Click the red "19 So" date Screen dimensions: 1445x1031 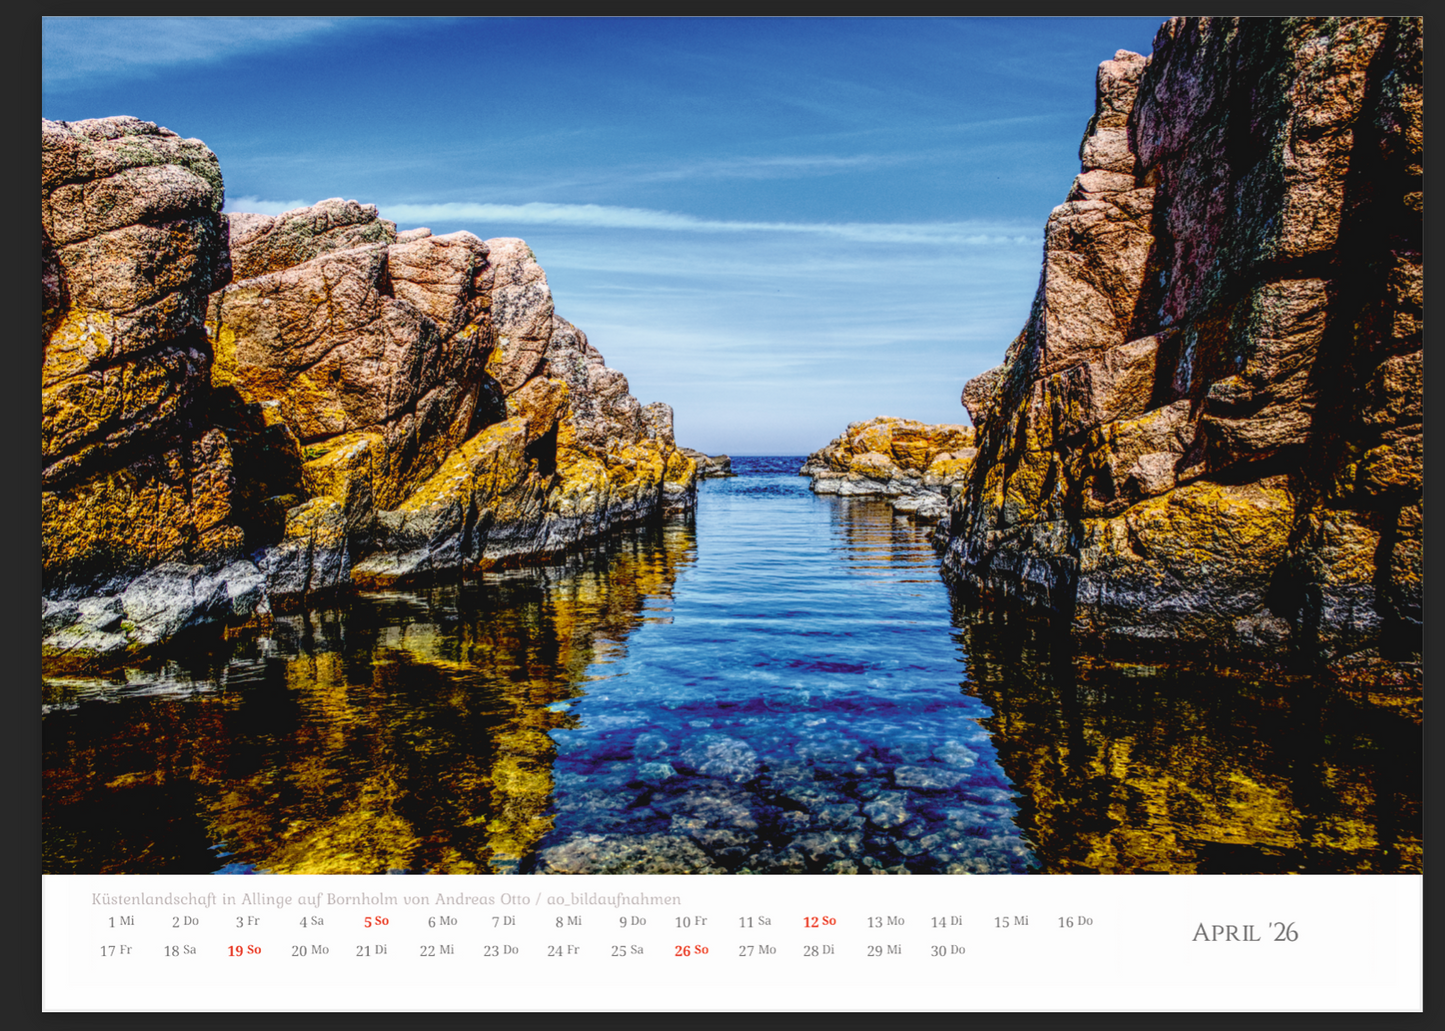click(x=244, y=951)
